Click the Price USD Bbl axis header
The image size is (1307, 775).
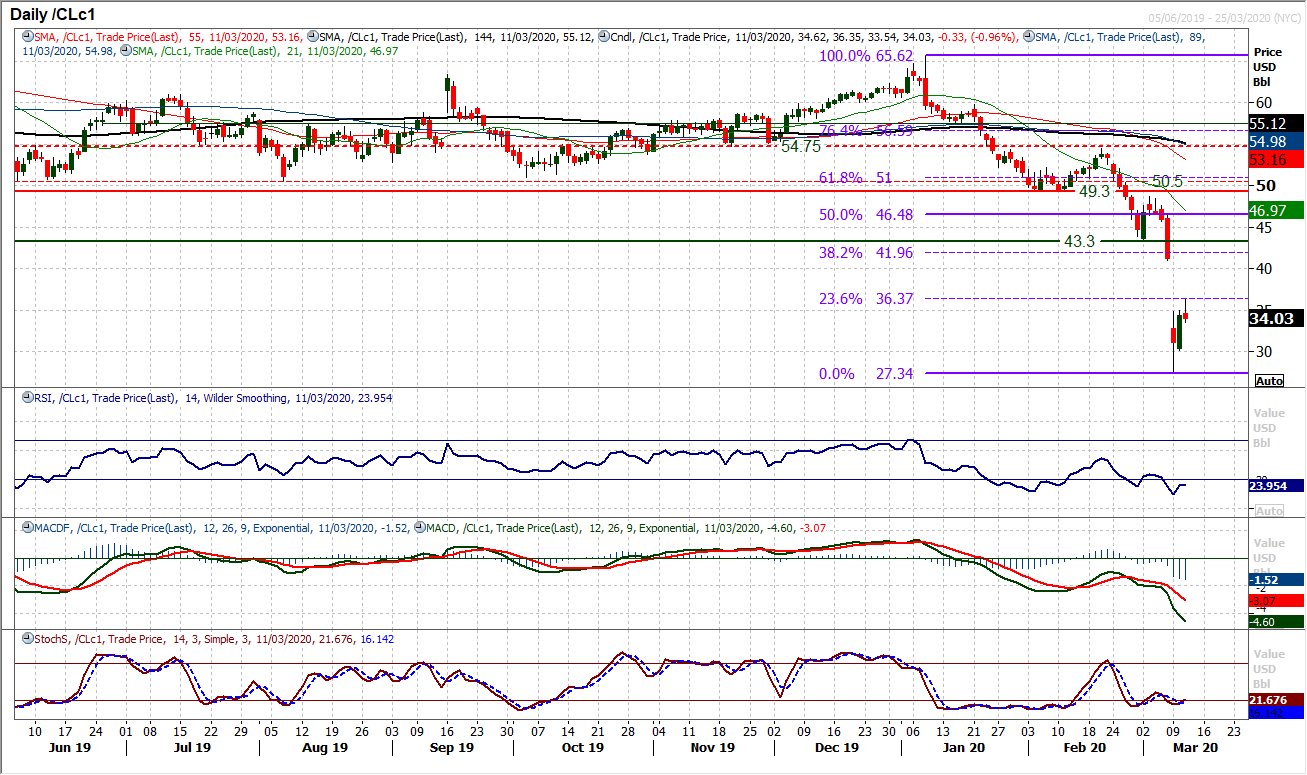[x=1267, y=66]
